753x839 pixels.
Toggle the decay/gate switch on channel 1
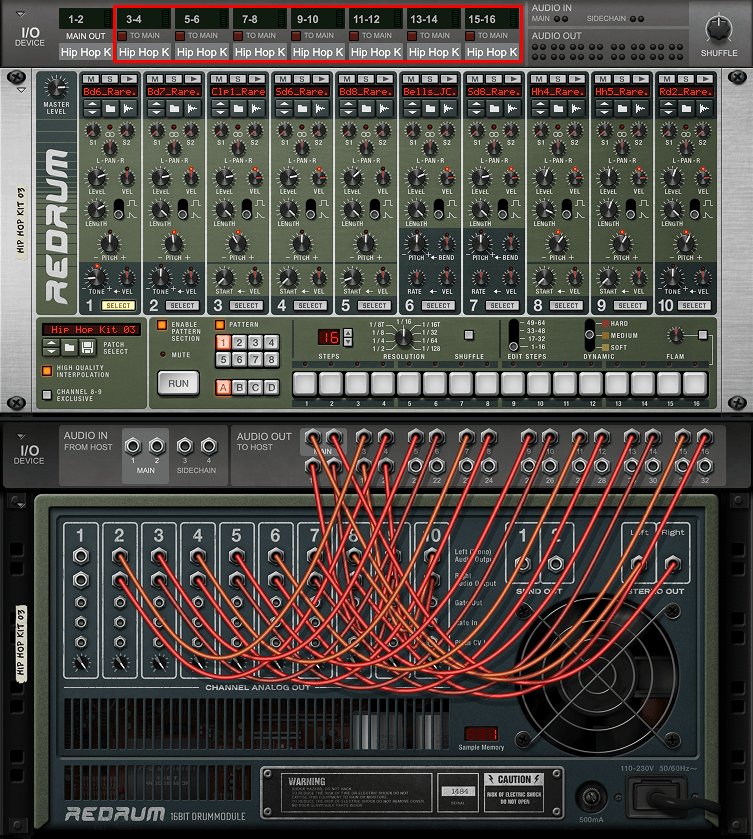(x=119, y=209)
